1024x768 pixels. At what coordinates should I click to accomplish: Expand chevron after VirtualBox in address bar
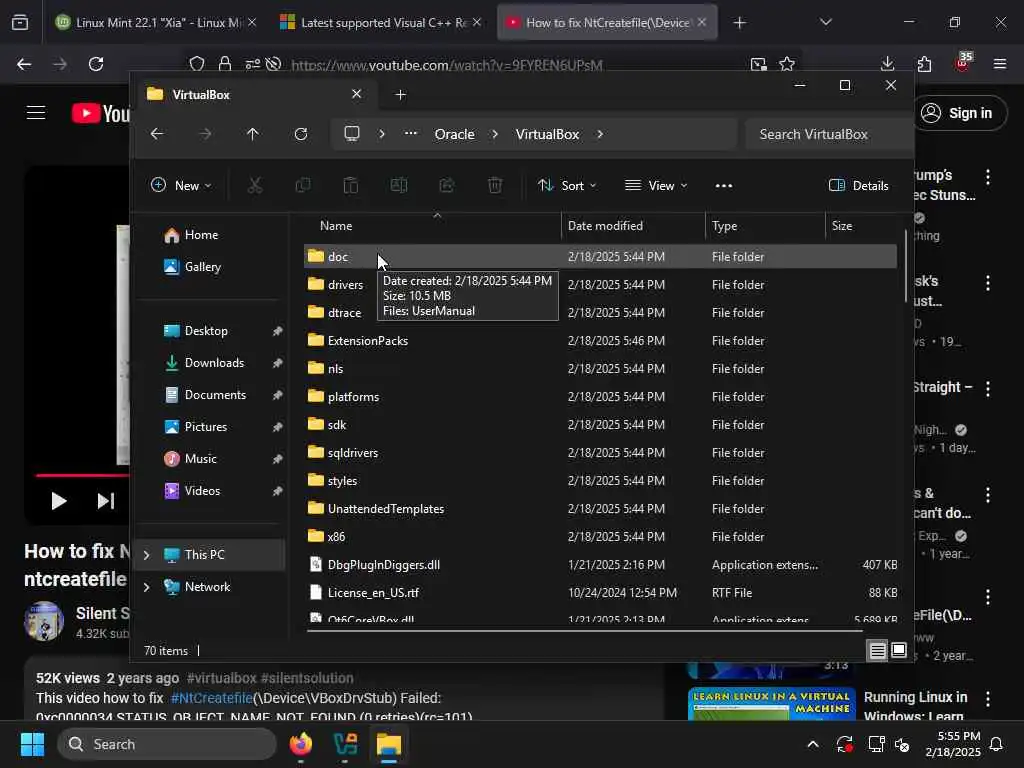pos(600,134)
